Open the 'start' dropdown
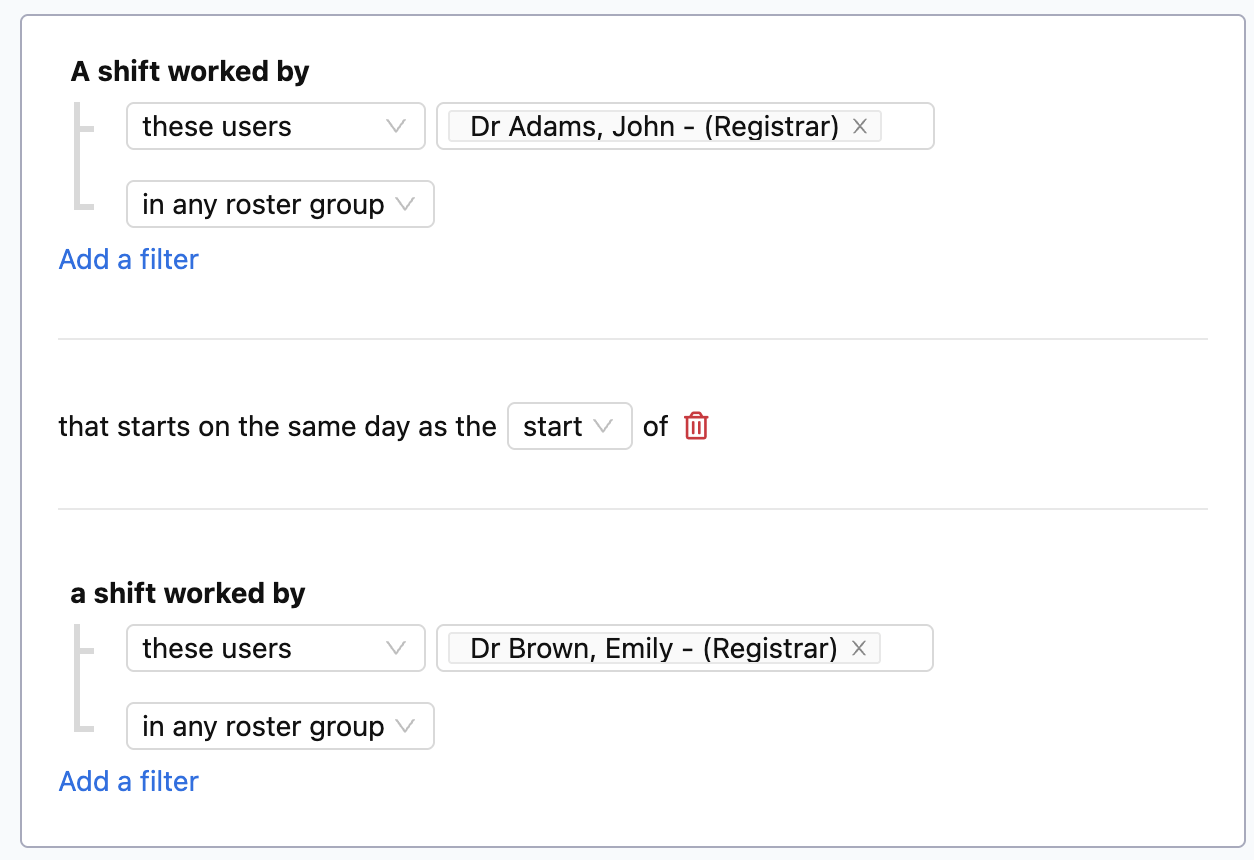Screen dimensions: 1254x860 (x=570, y=426)
